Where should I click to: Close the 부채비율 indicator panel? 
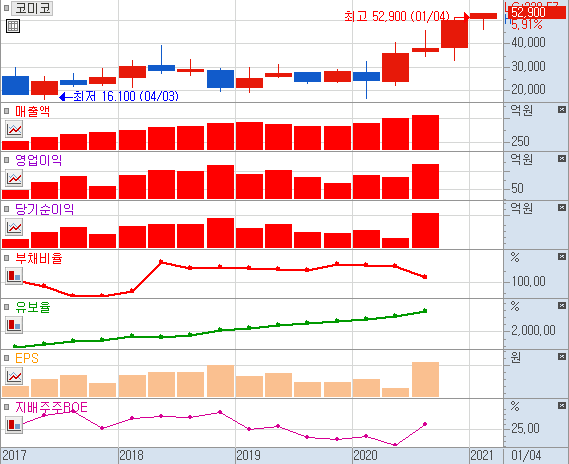click(x=561, y=256)
